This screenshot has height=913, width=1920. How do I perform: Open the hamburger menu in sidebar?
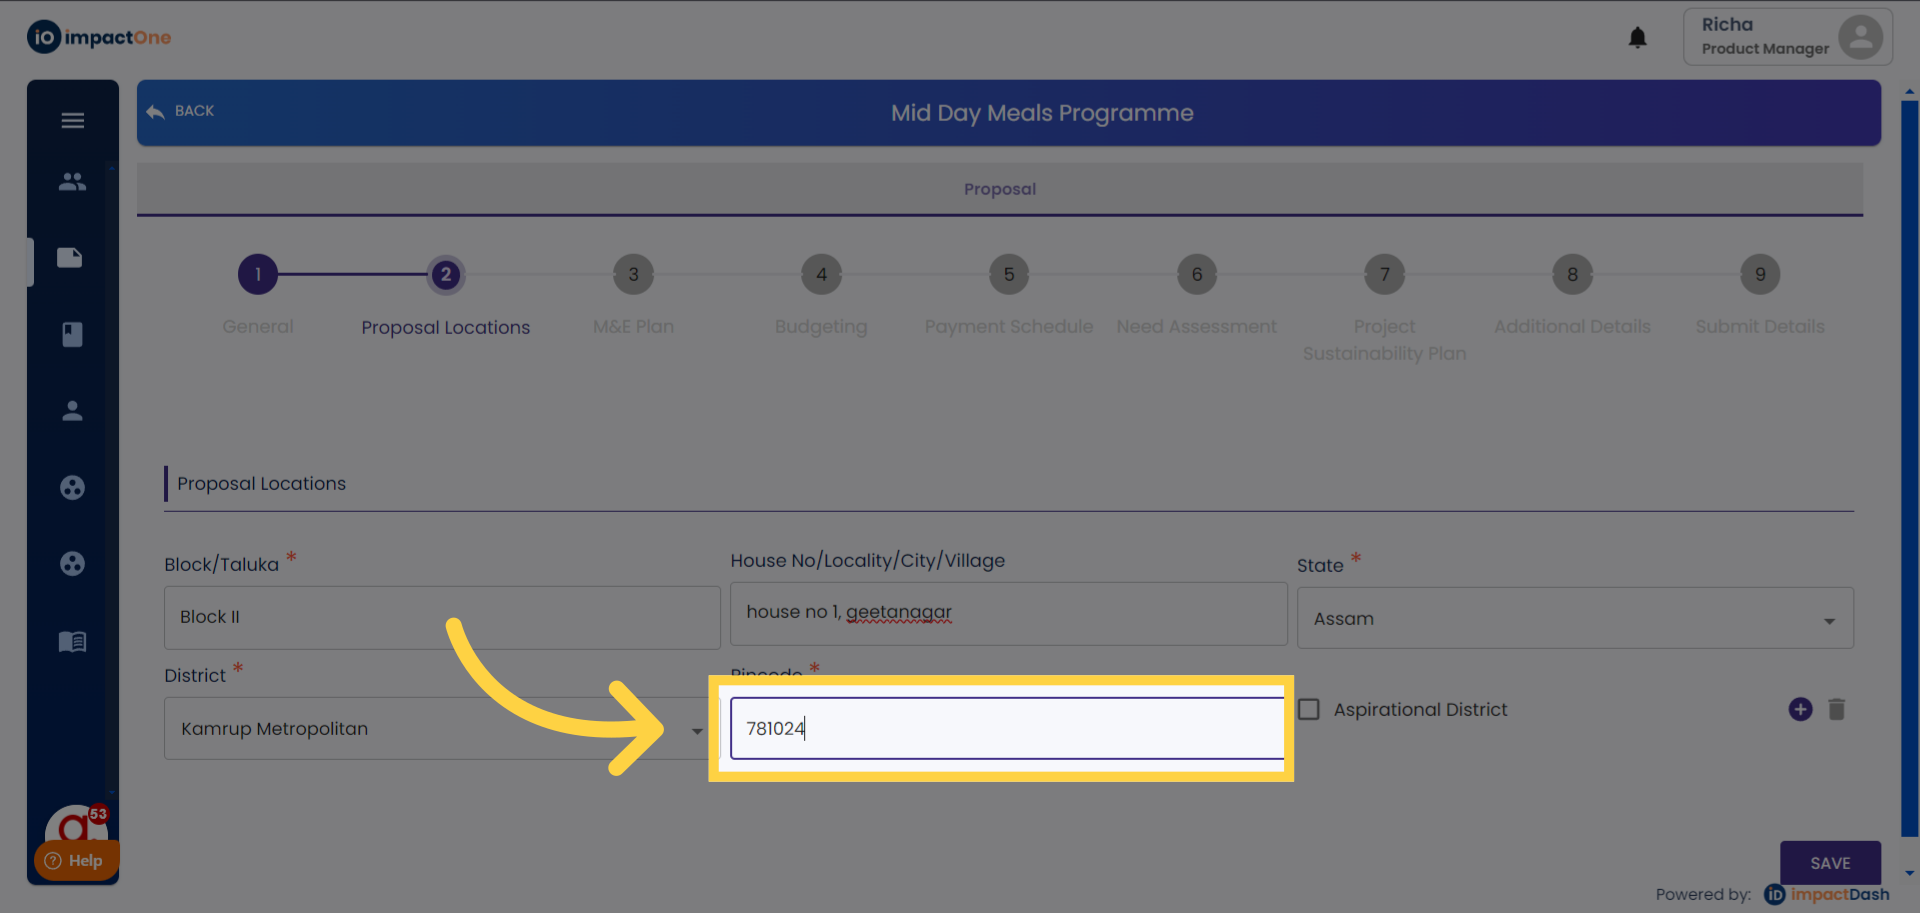[x=72, y=121]
